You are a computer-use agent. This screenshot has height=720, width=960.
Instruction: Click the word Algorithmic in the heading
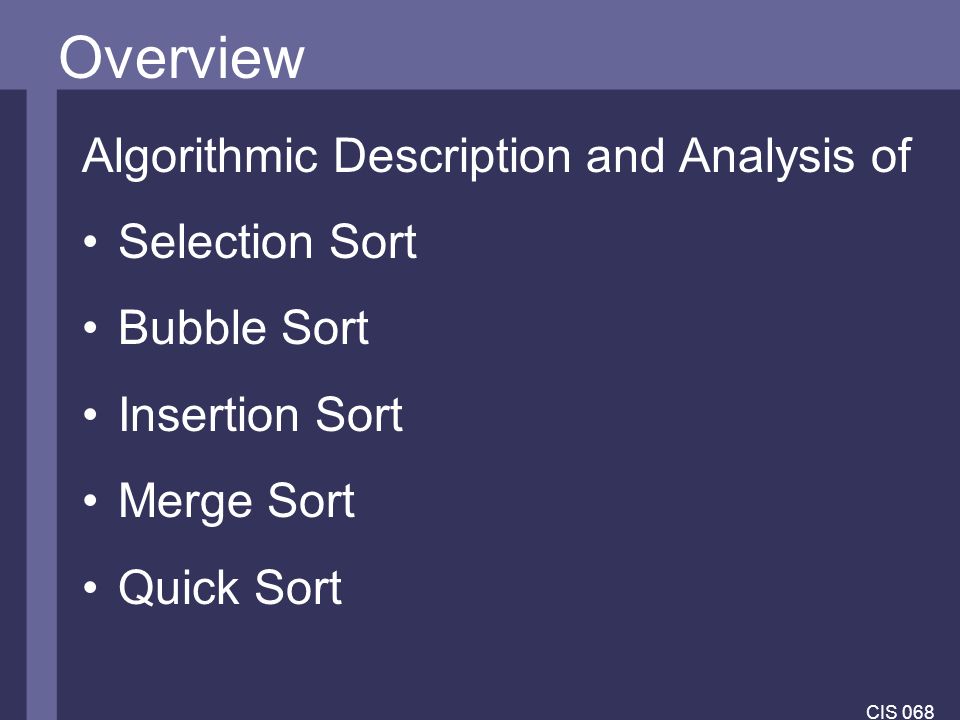[x=200, y=157]
